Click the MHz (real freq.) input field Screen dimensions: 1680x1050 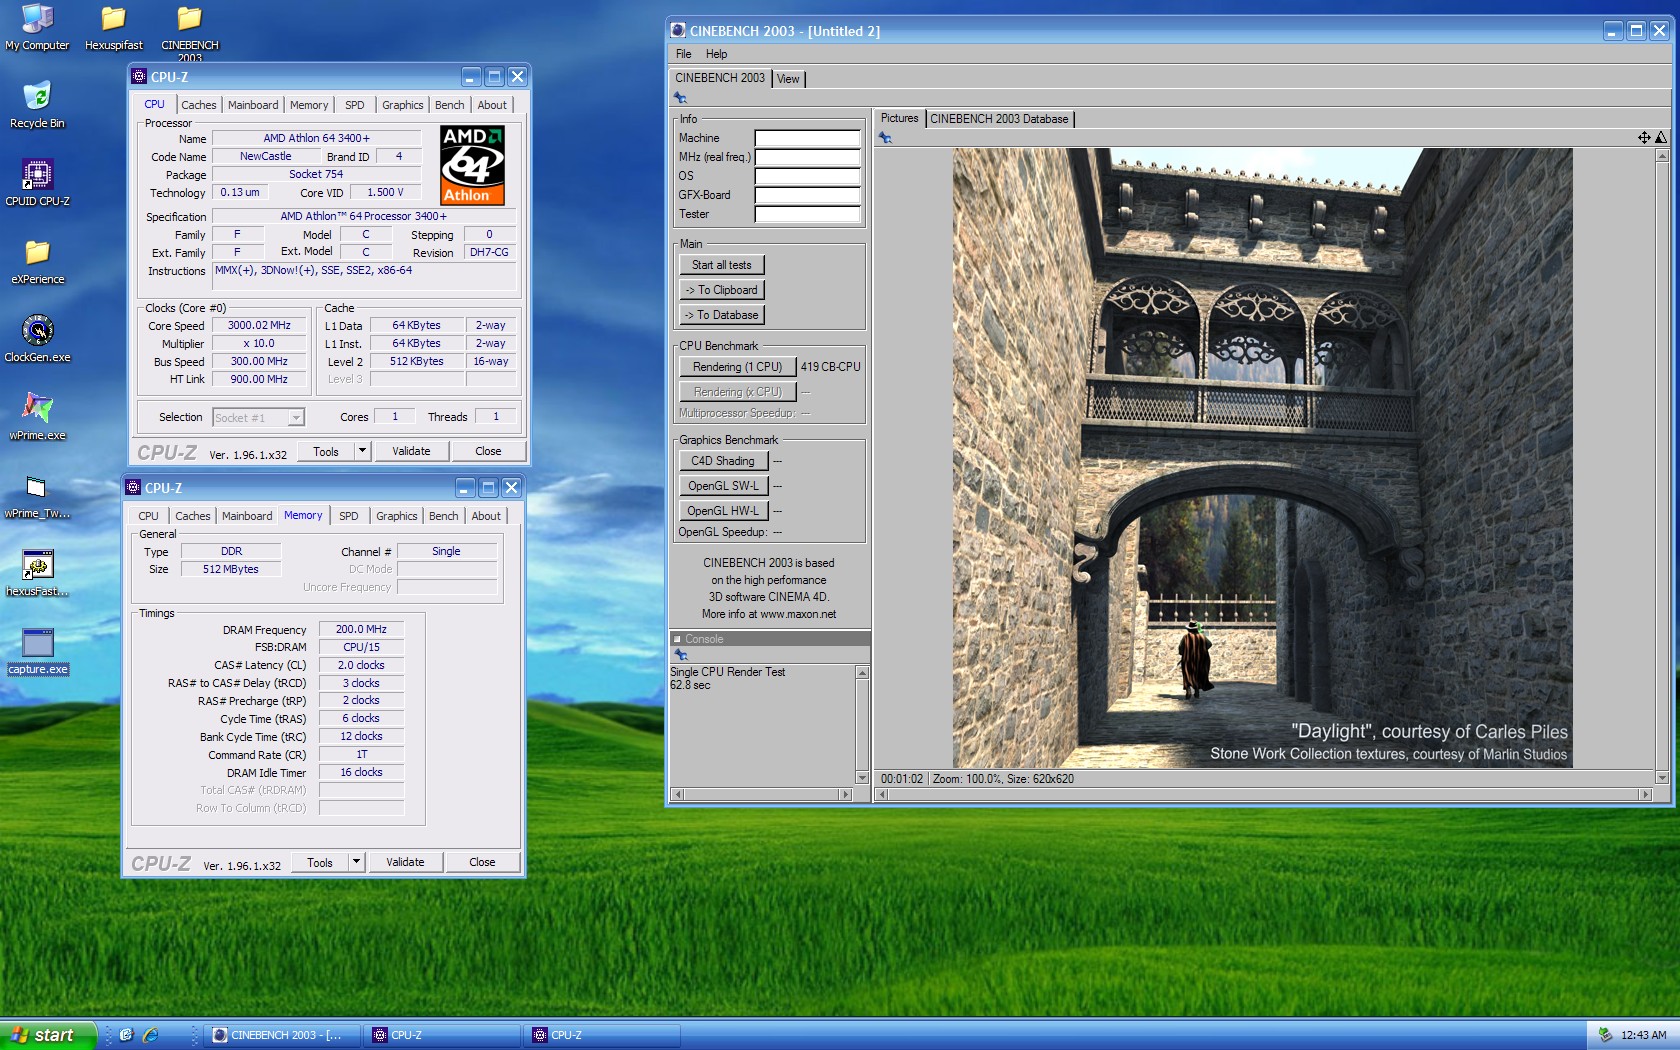click(x=807, y=157)
